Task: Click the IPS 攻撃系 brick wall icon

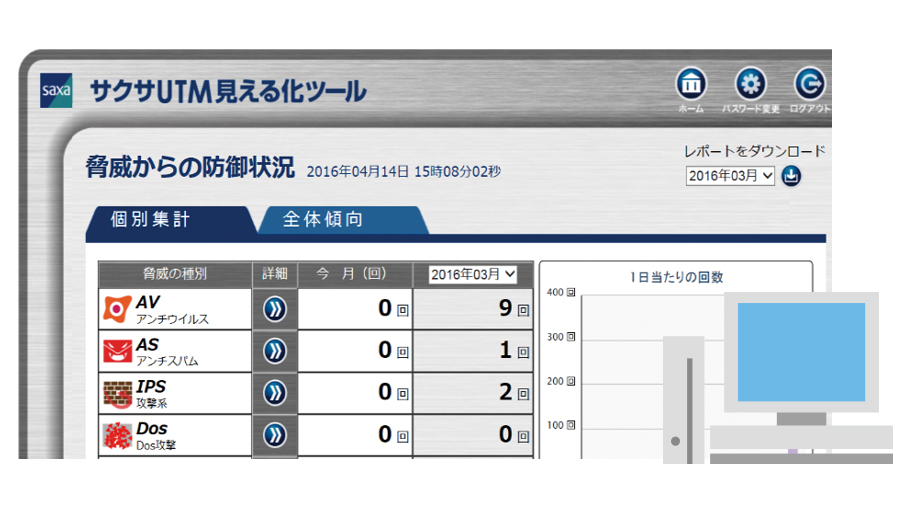Action: [118, 393]
